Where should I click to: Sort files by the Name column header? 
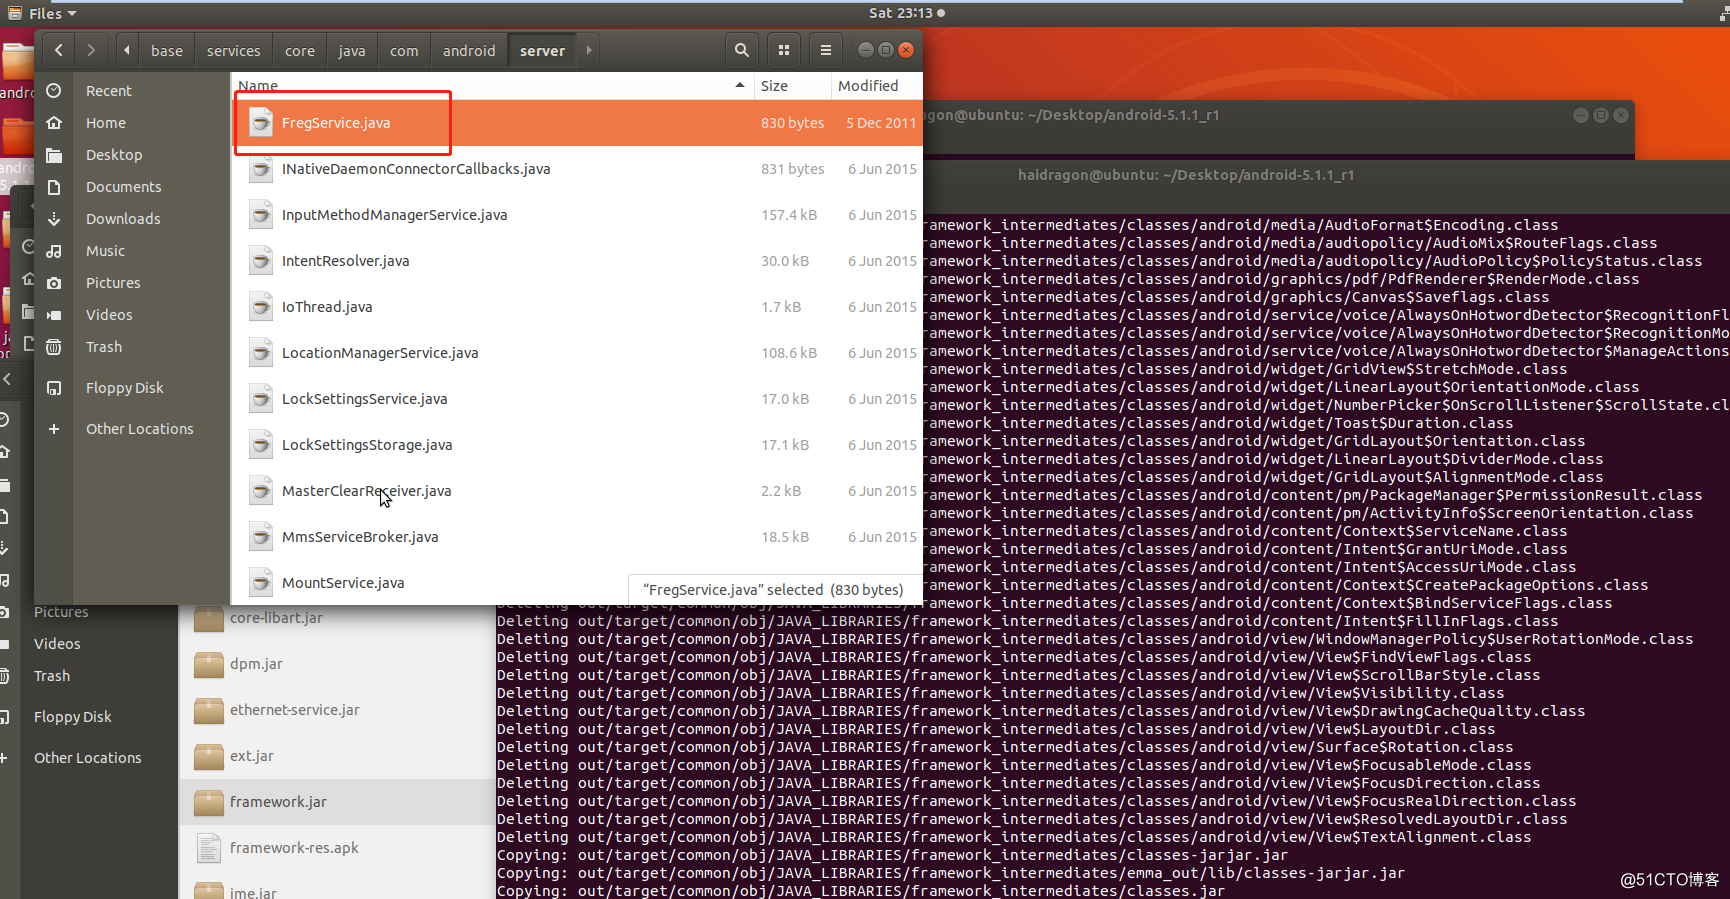492,86
